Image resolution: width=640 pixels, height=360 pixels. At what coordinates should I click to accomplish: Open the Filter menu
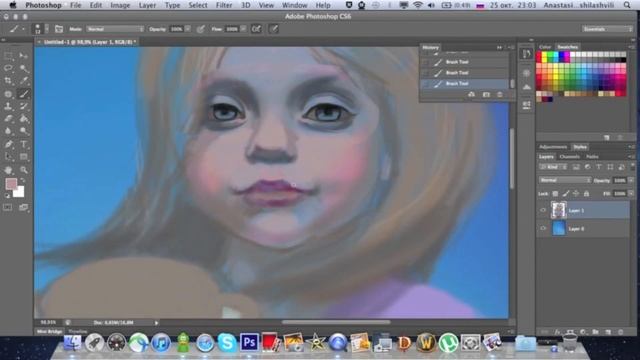(x=224, y=5)
